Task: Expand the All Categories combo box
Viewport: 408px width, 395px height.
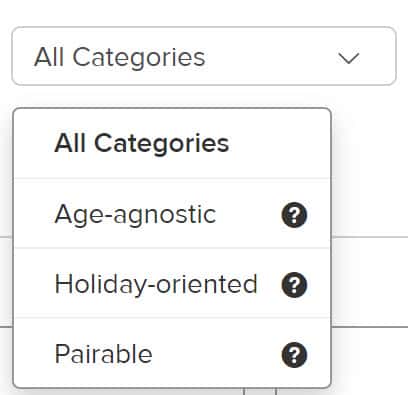Action: click(x=204, y=56)
